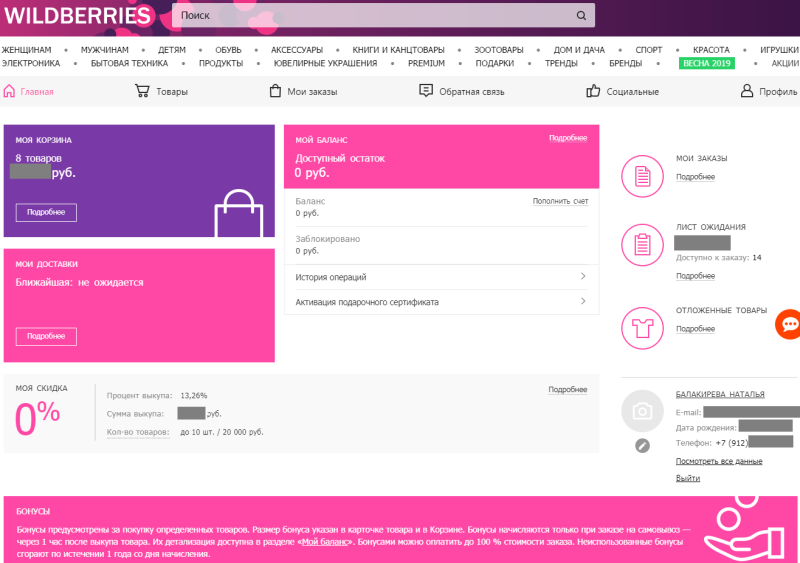This screenshot has width=800, height=563.
Task: Click the Мой баланс link in bonuses text
Action: point(325,542)
